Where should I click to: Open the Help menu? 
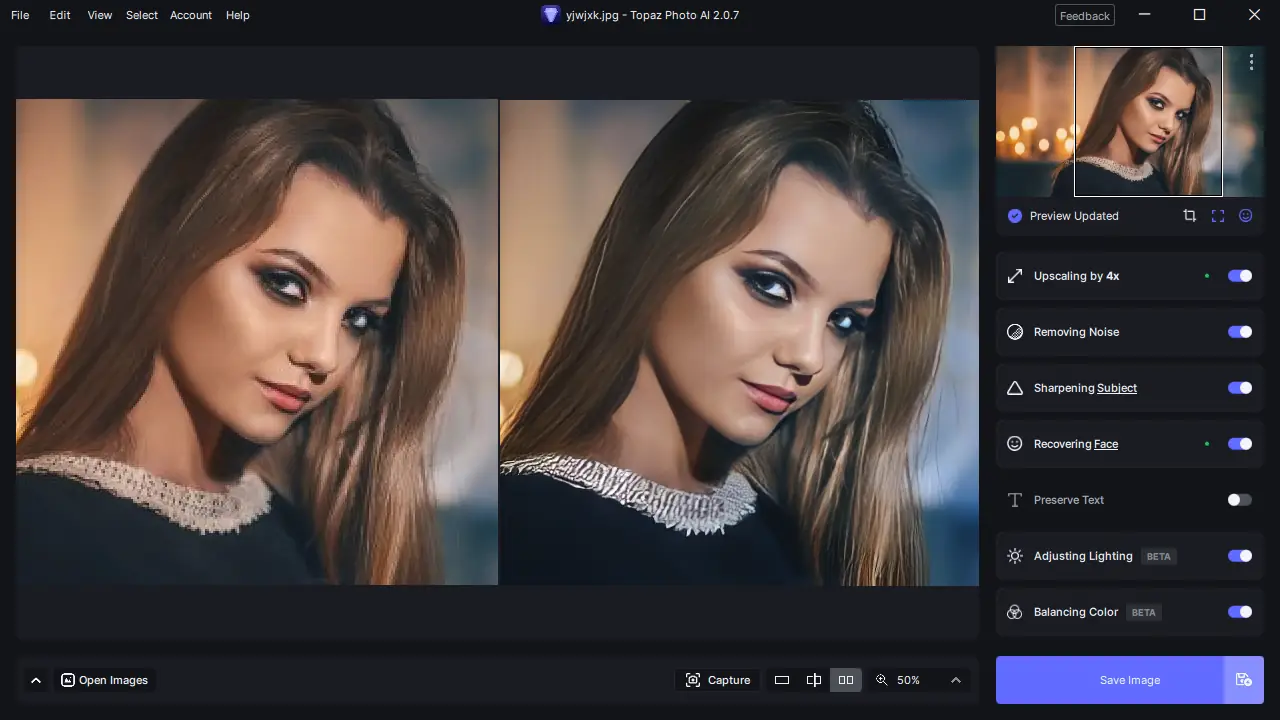pyautogui.click(x=238, y=15)
